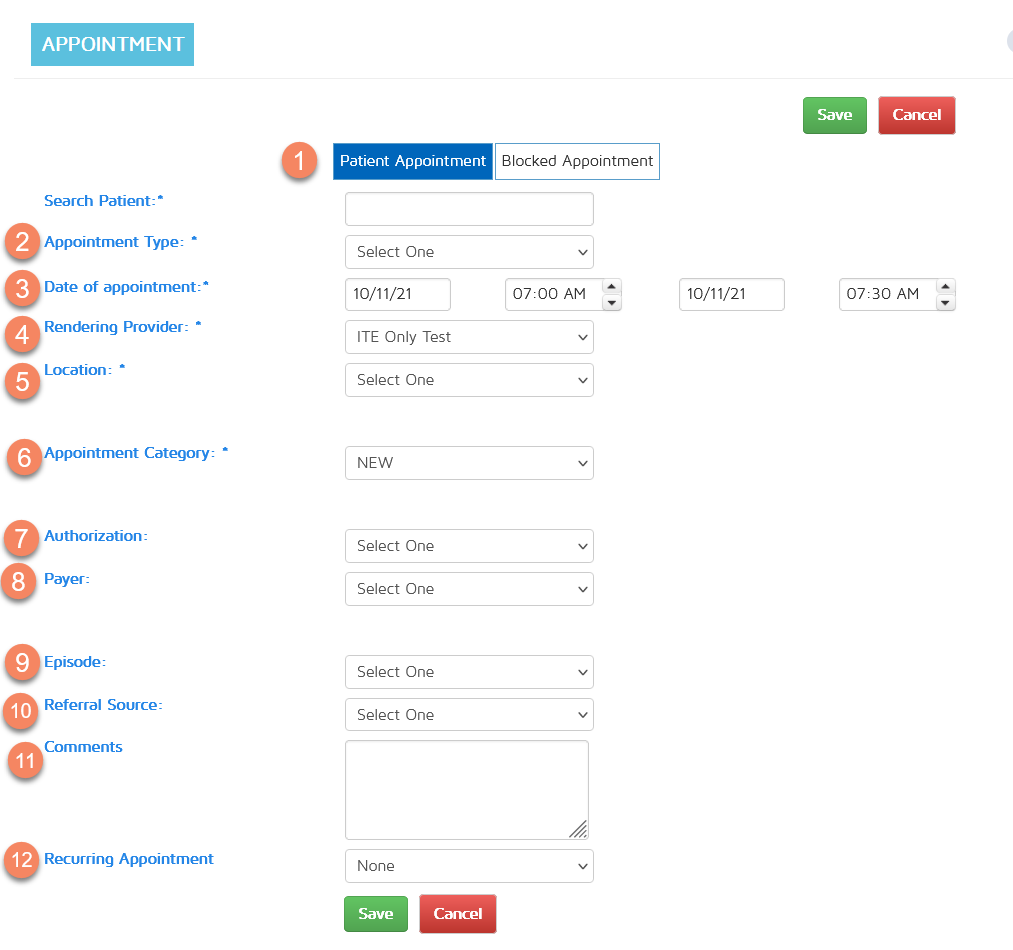
Task: Click the top red Cancel button
Action: (x=916, y=115)
